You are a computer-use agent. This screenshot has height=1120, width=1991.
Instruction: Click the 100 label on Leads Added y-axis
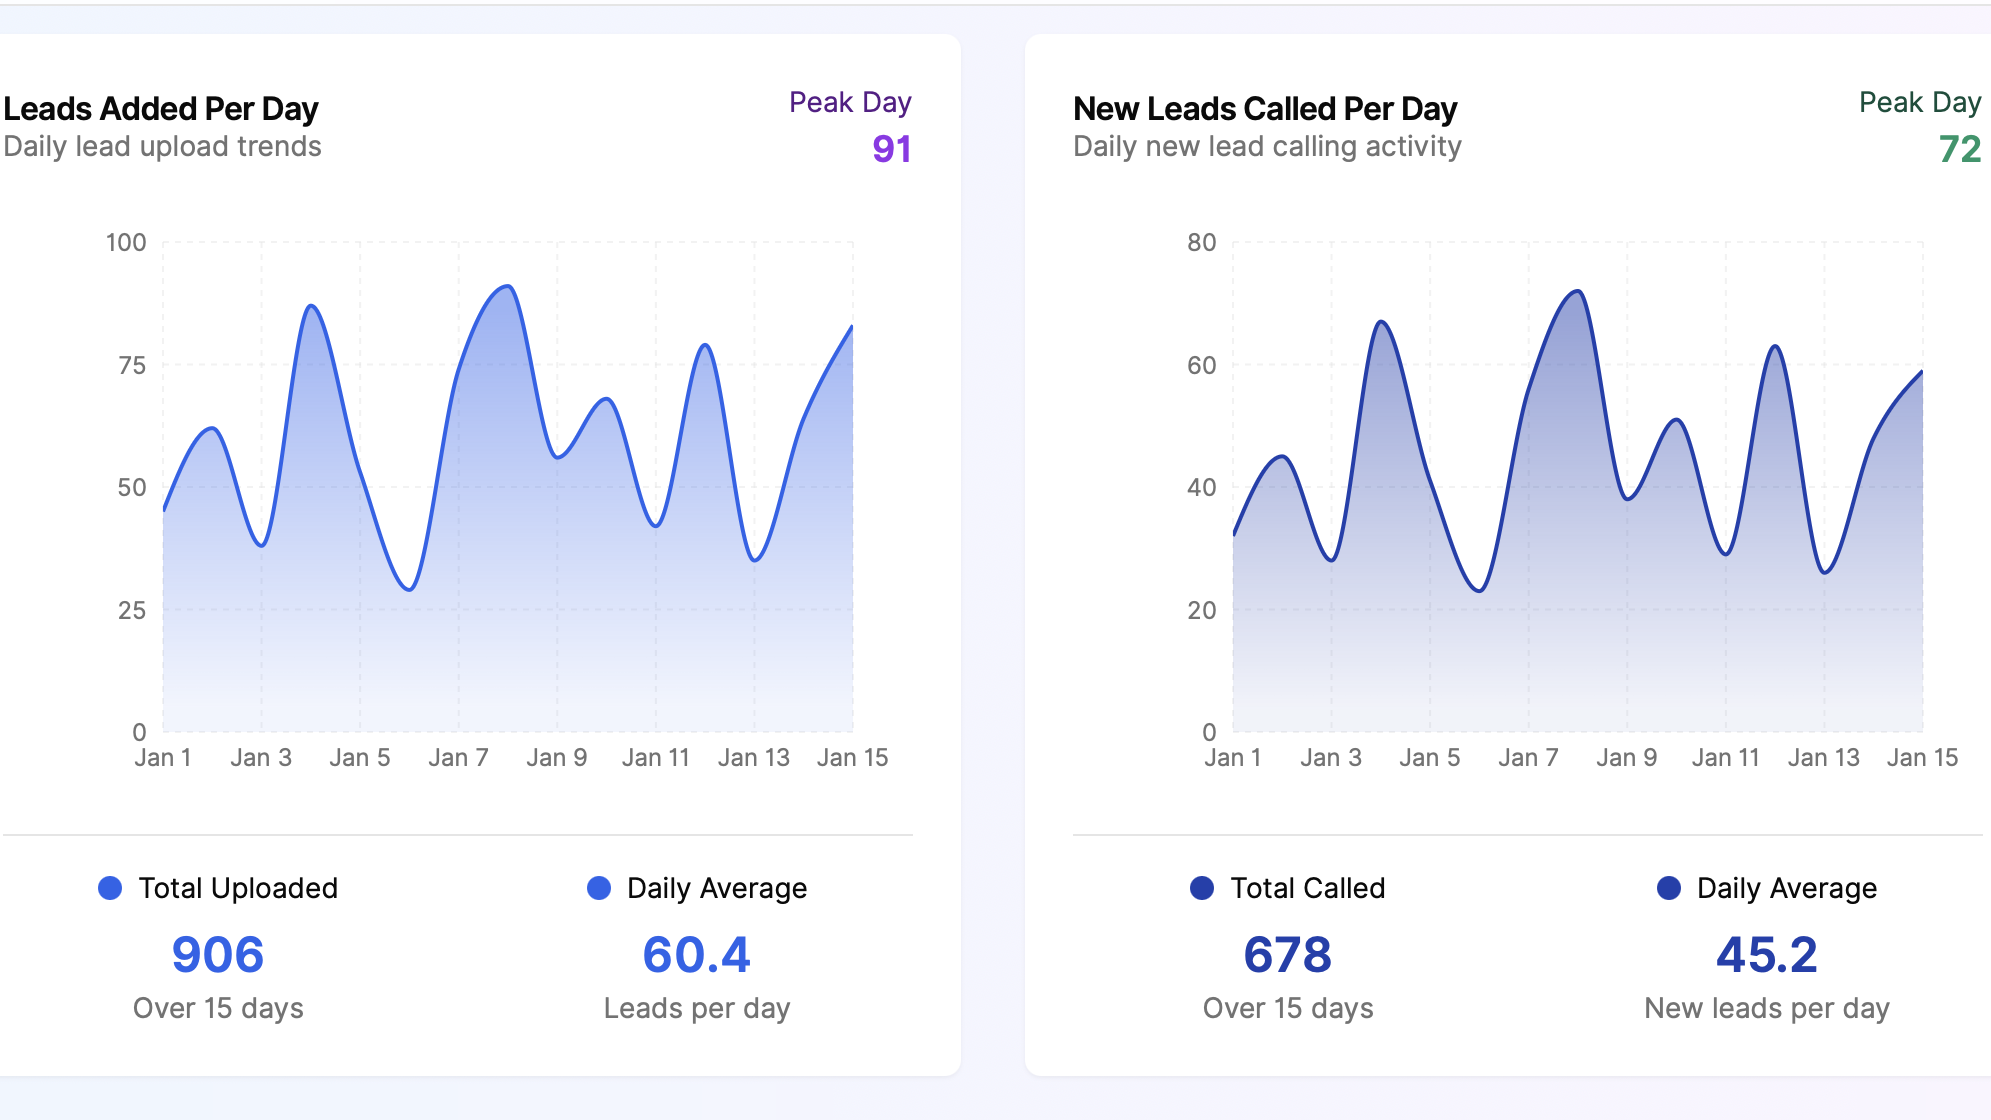coord(126,242)
